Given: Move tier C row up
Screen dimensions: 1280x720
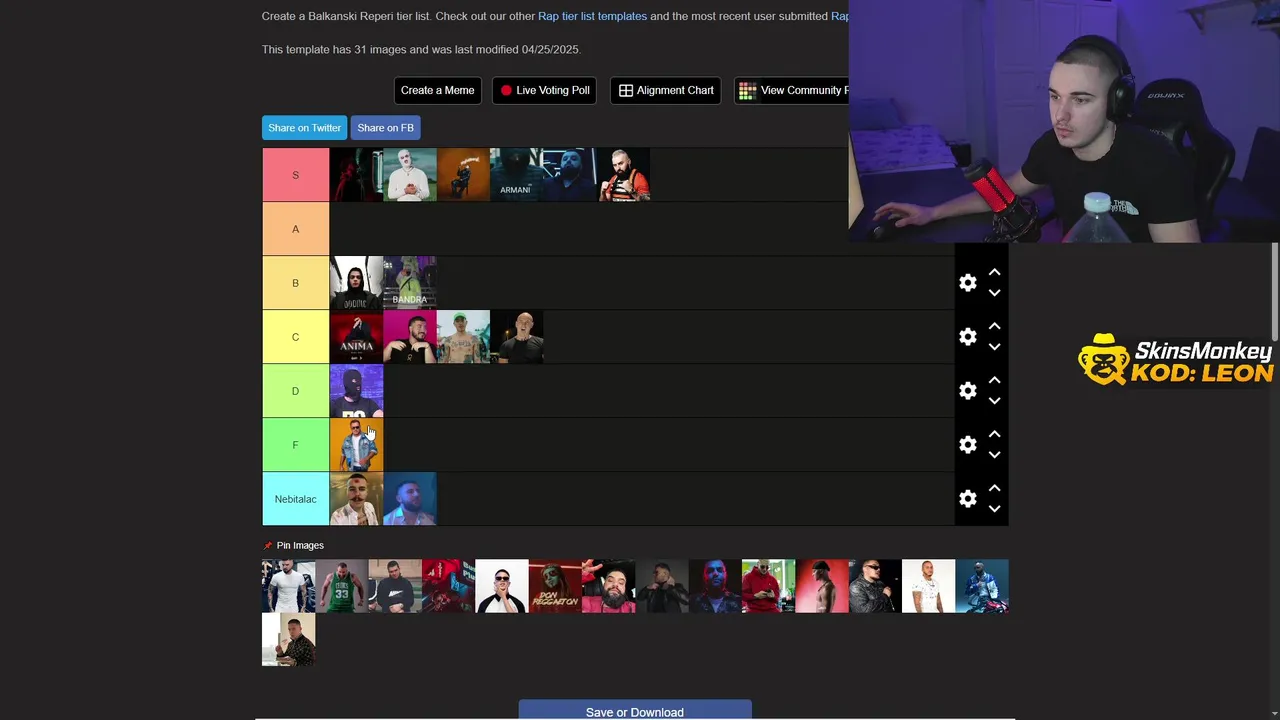Looking at the screenshot, I should (x=994, y=326).
